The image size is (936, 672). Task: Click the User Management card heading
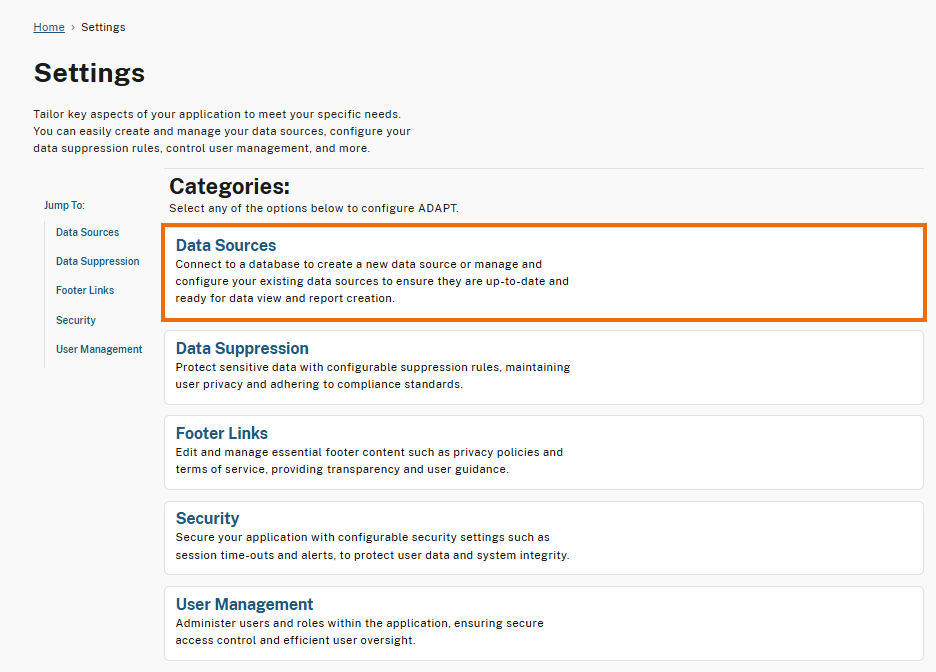244,603
